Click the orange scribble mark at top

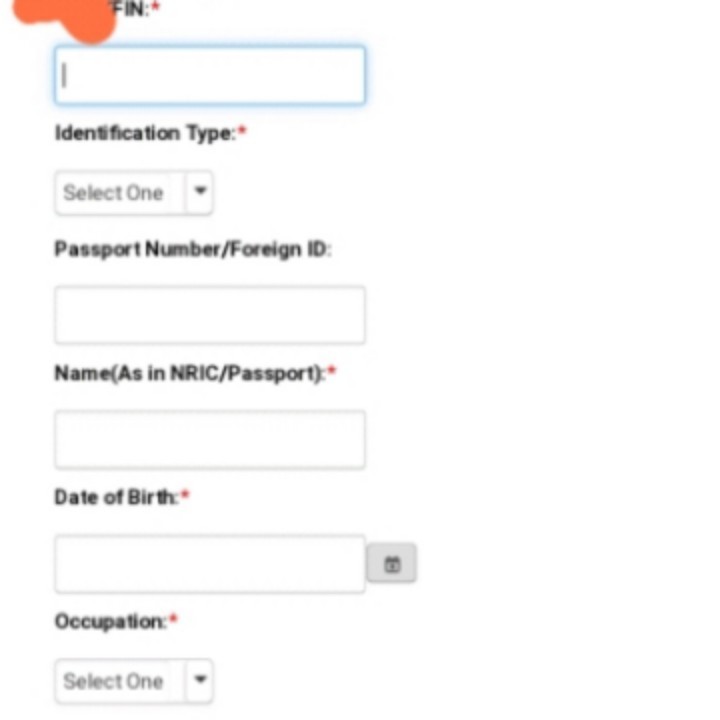click(70, 18)
